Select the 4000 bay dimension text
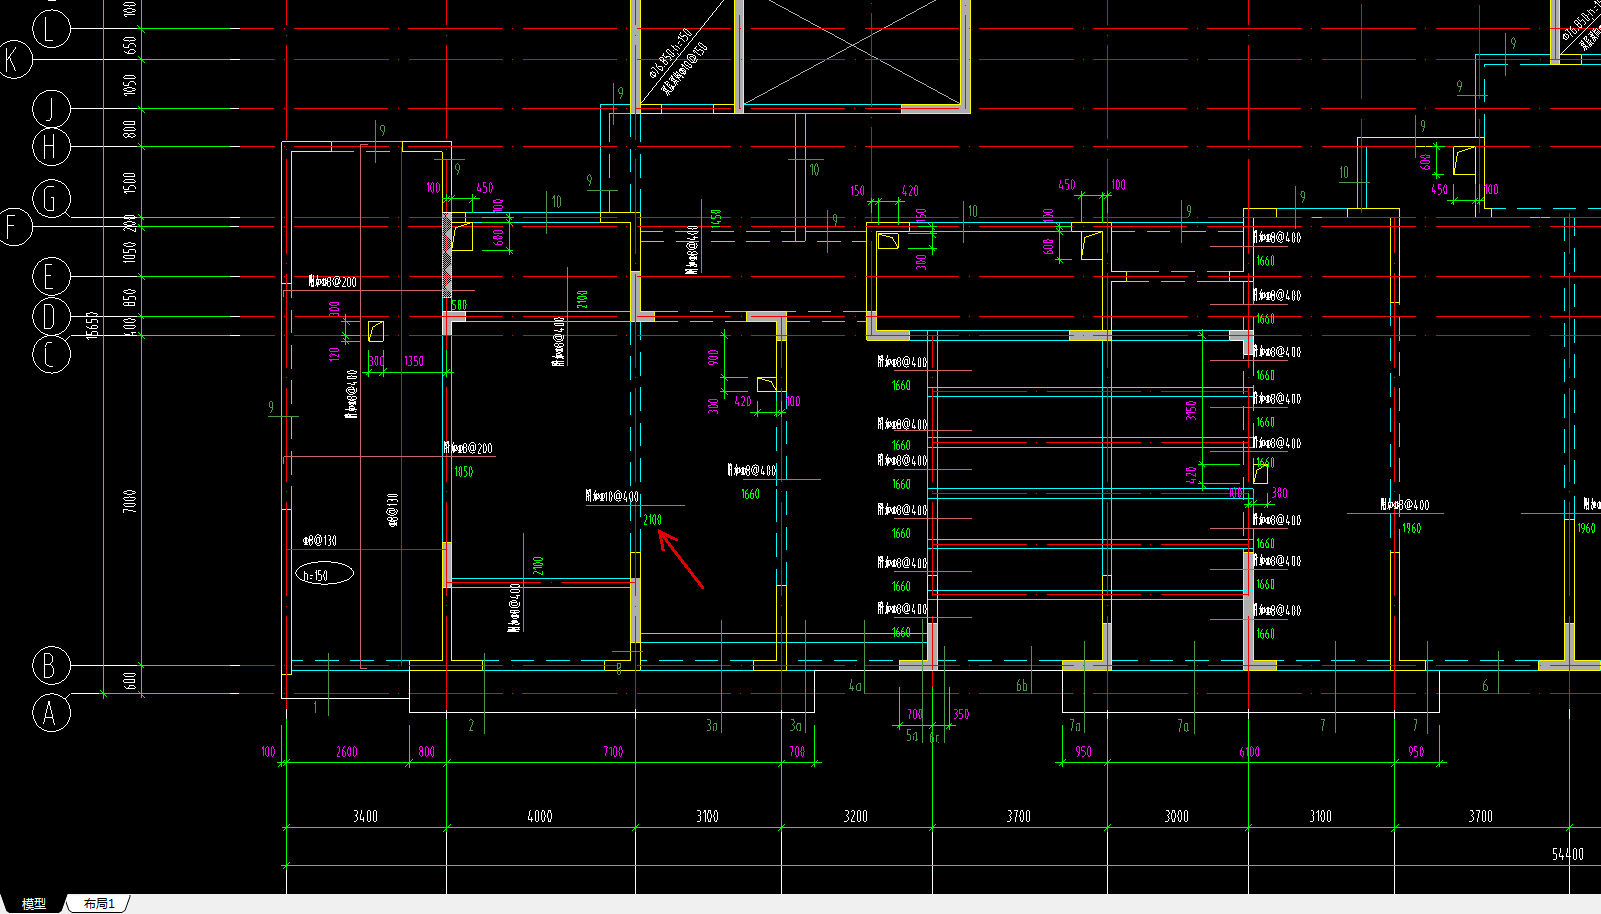The image size is (1601, 914). coord(540,816)
